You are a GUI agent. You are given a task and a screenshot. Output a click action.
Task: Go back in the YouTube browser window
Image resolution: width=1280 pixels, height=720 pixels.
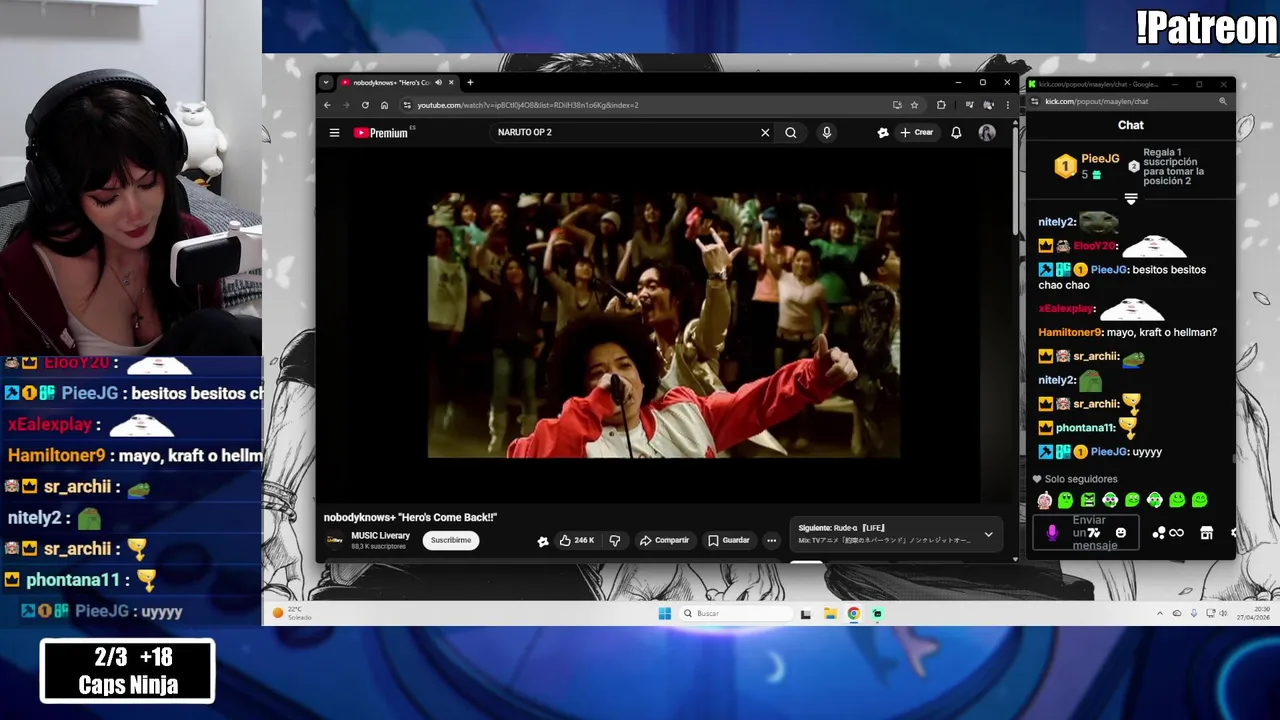click(x=327, y=105)
